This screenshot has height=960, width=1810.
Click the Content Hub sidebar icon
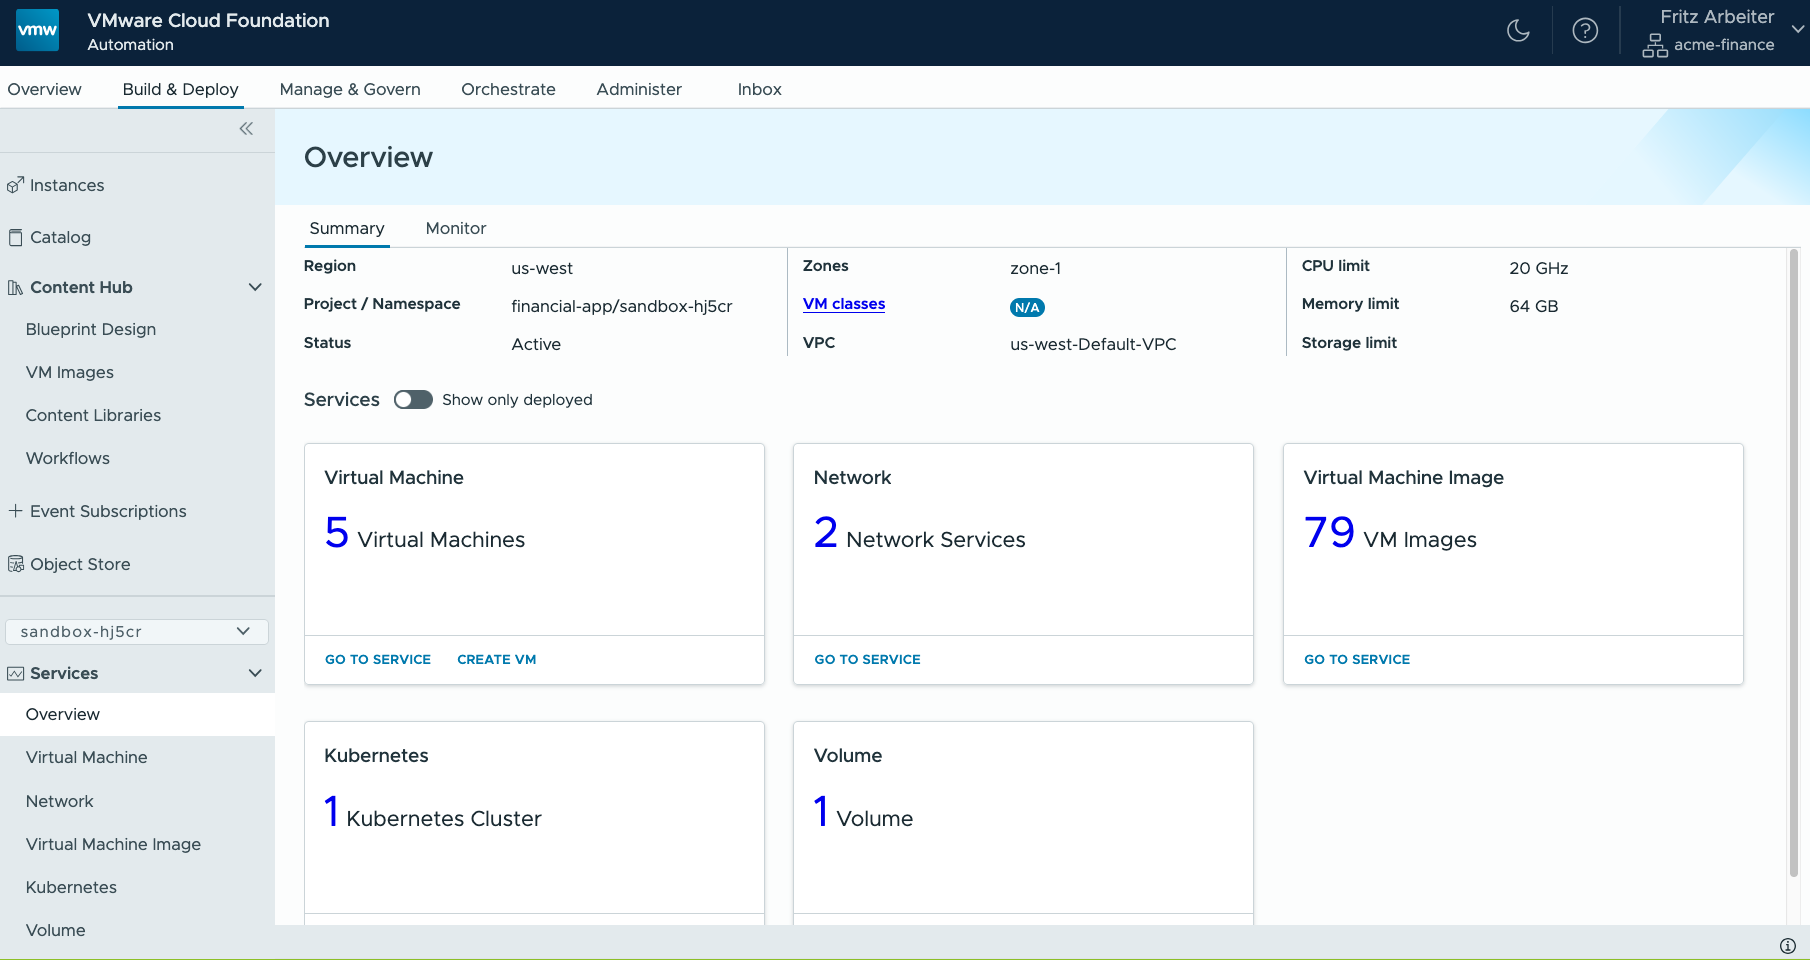pyautogui.click(x=15, y=287)
